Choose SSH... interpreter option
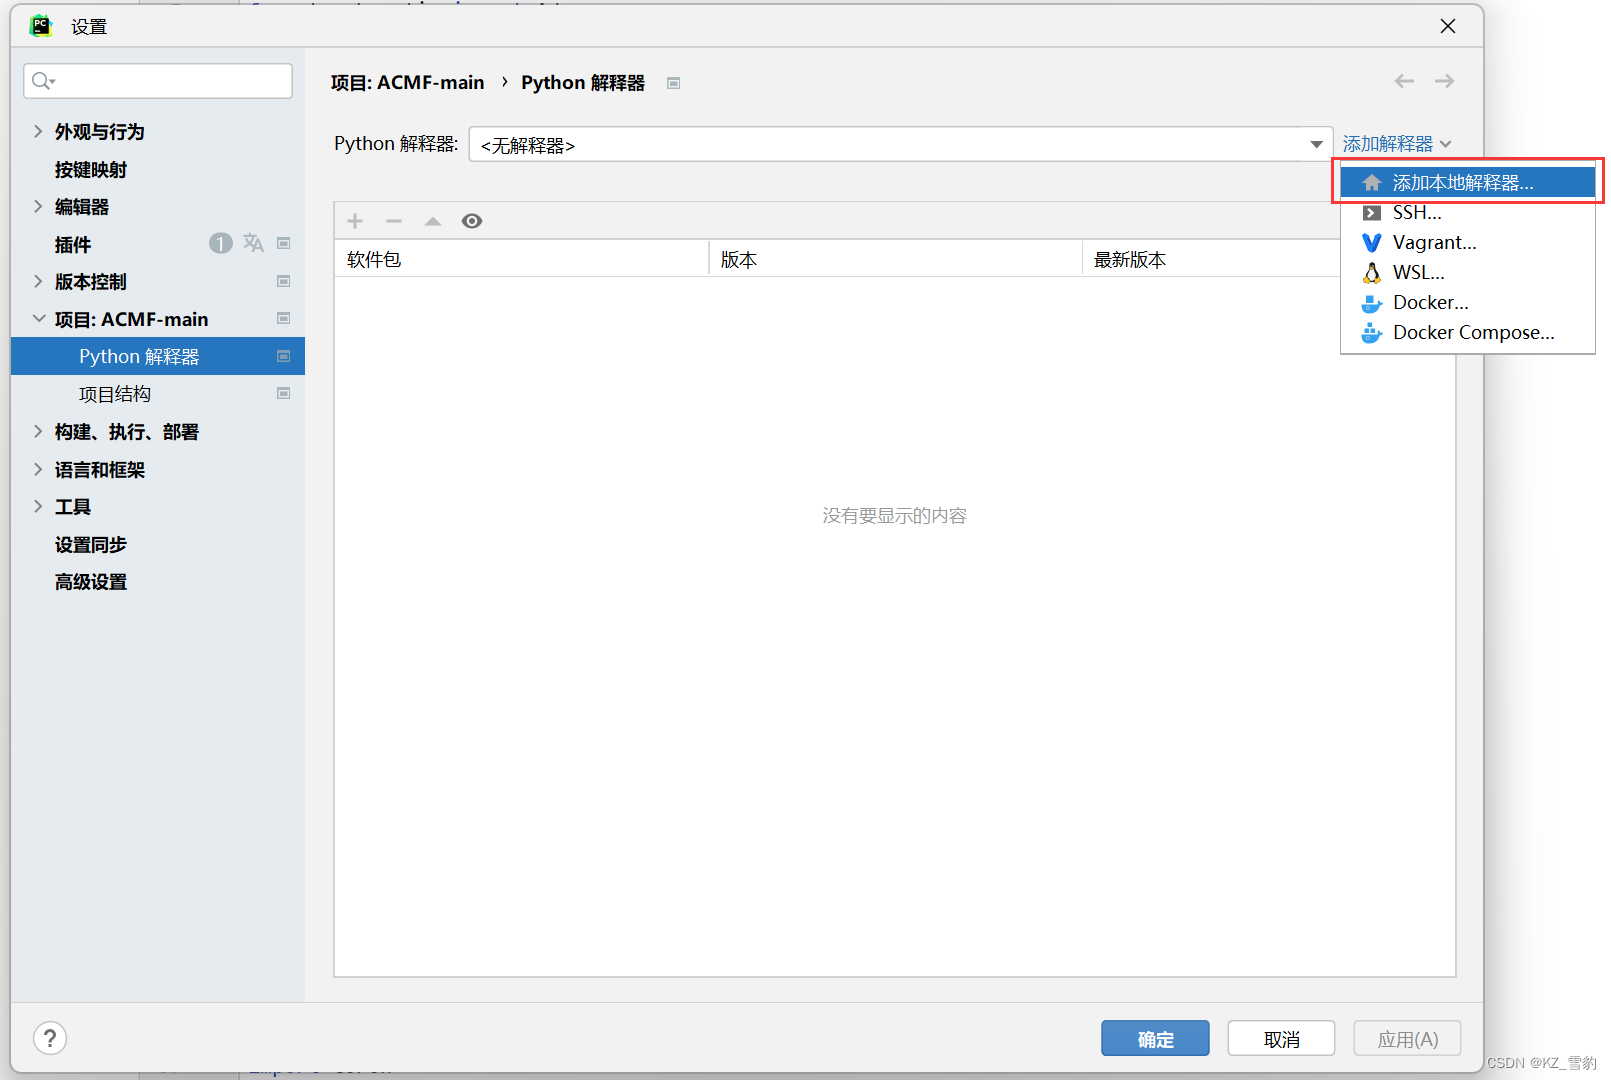 pyautogui.click(x=1468, y=213)
